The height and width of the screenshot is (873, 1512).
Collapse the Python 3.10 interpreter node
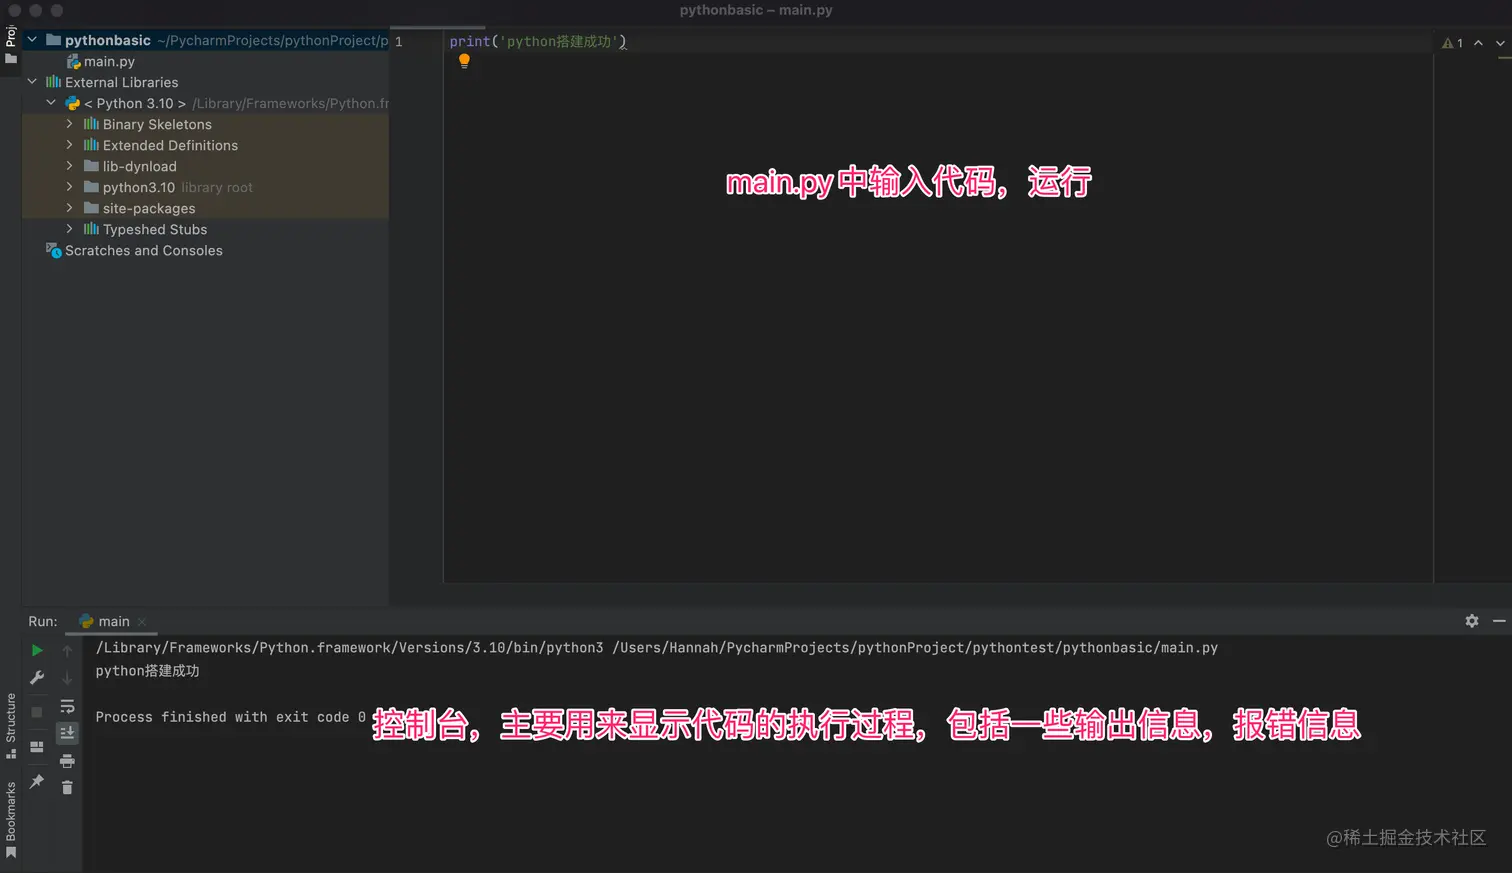click(x=51, y=103)
